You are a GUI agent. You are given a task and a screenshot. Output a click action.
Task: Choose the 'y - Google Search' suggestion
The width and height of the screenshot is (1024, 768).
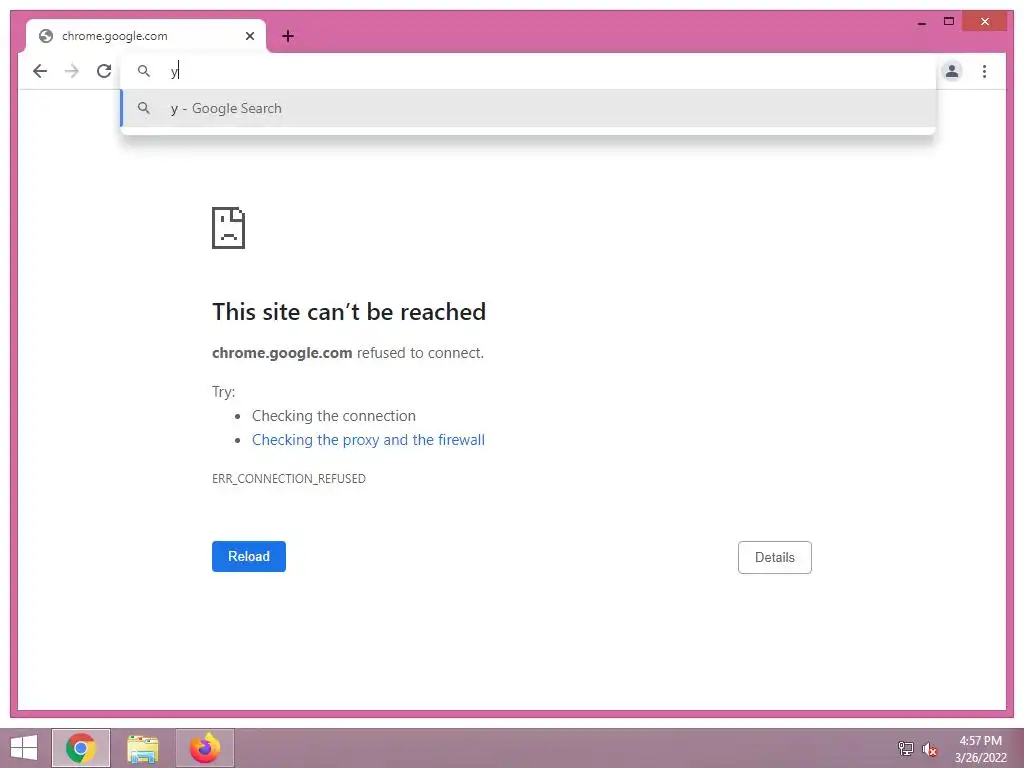528,108
